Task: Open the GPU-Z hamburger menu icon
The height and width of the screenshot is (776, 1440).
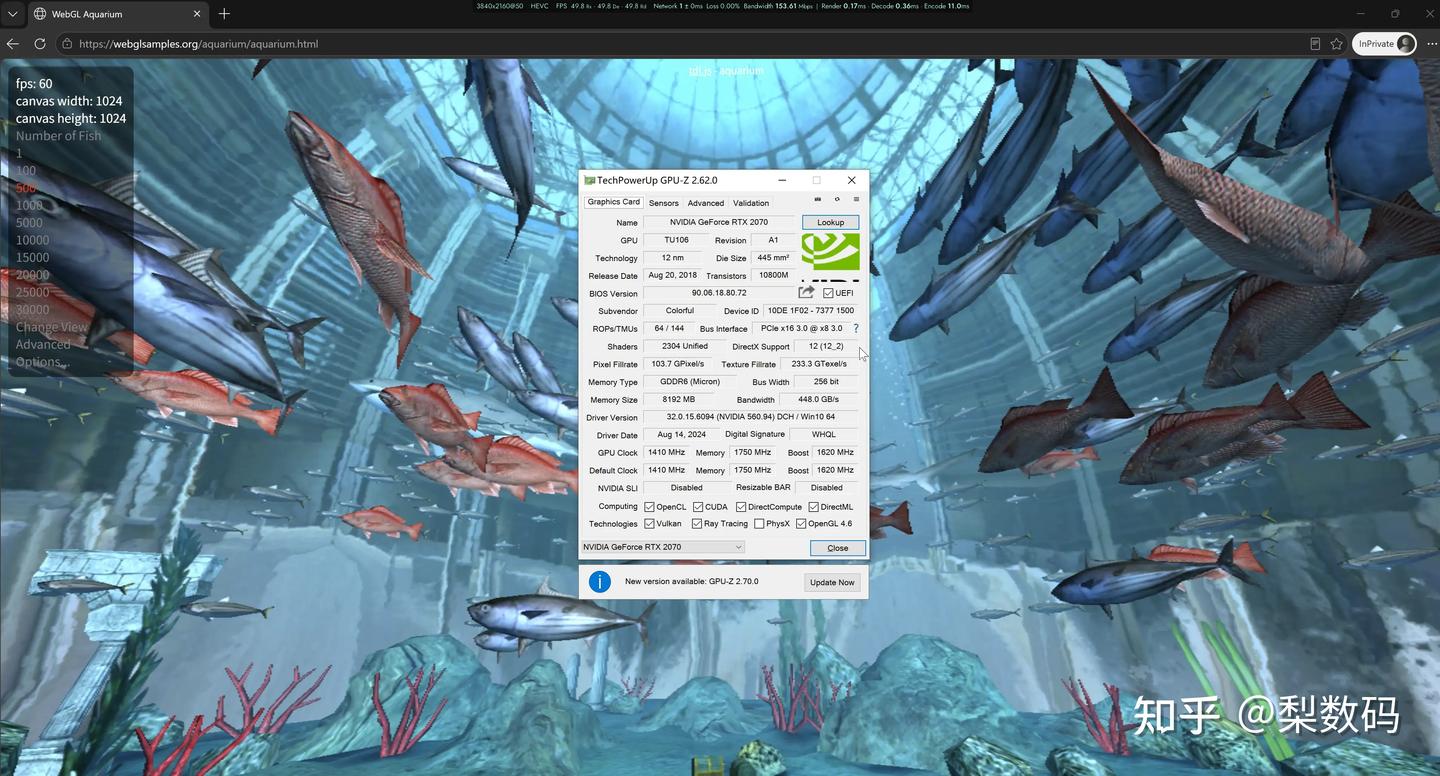Action: click(856, 199)
